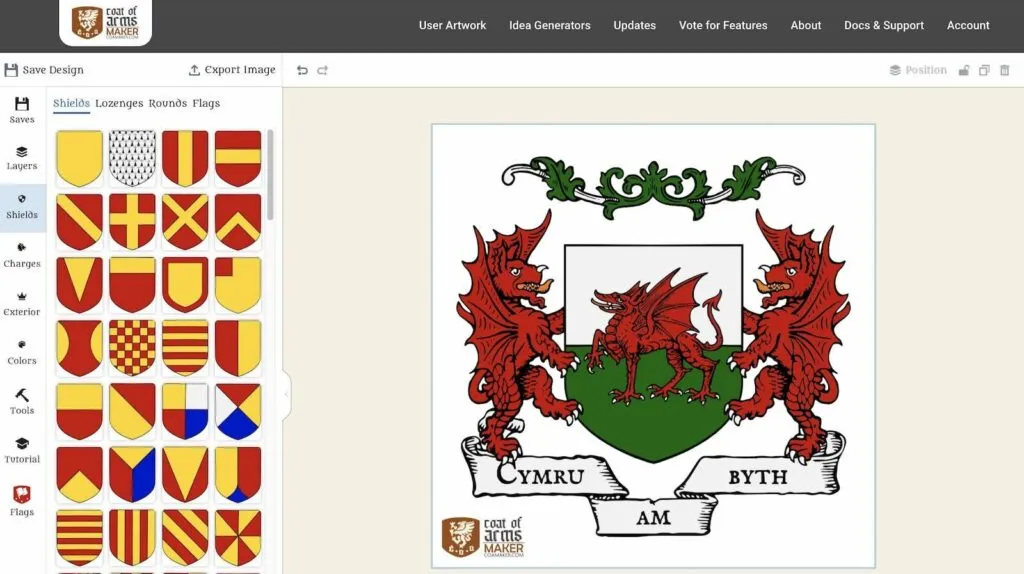Select the gyronny red and yellow shield
Image resolution: width=1024 pixels, height=574 pixels.
coord(238,537)
